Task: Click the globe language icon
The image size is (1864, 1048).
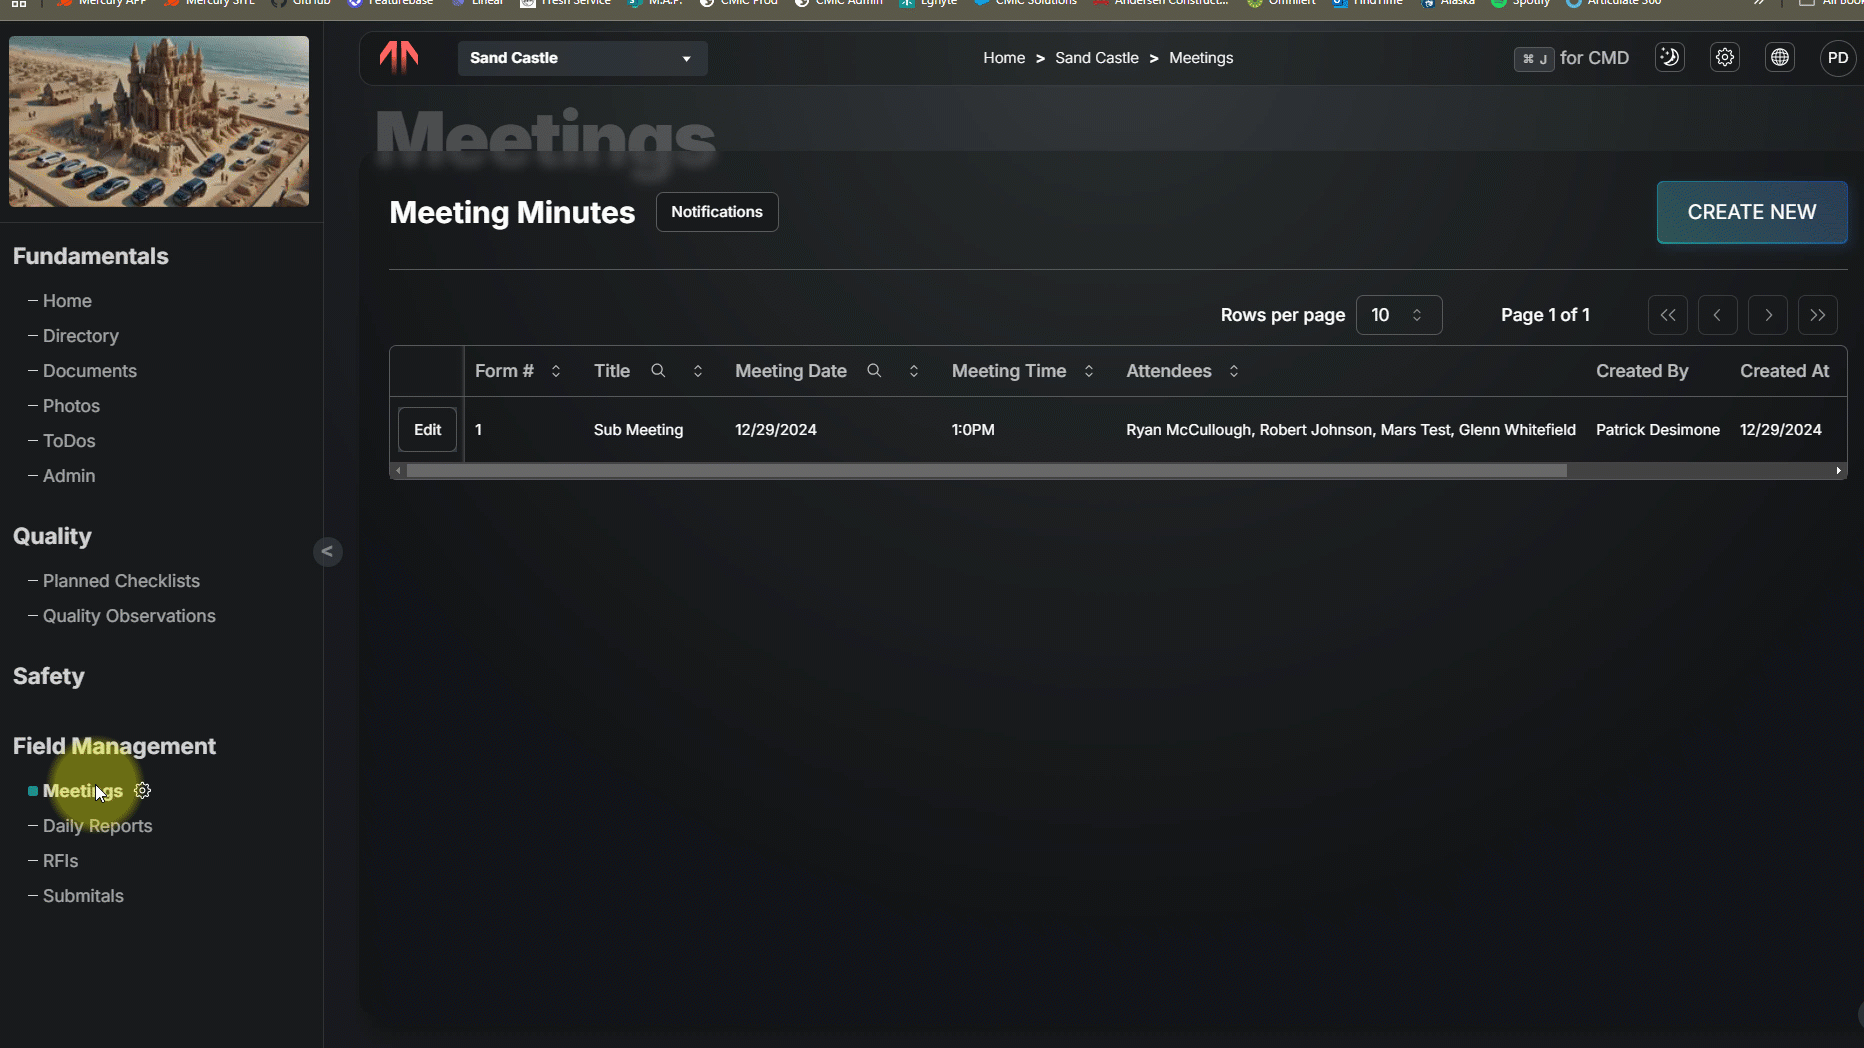Action: click(x=1779, y=58)
